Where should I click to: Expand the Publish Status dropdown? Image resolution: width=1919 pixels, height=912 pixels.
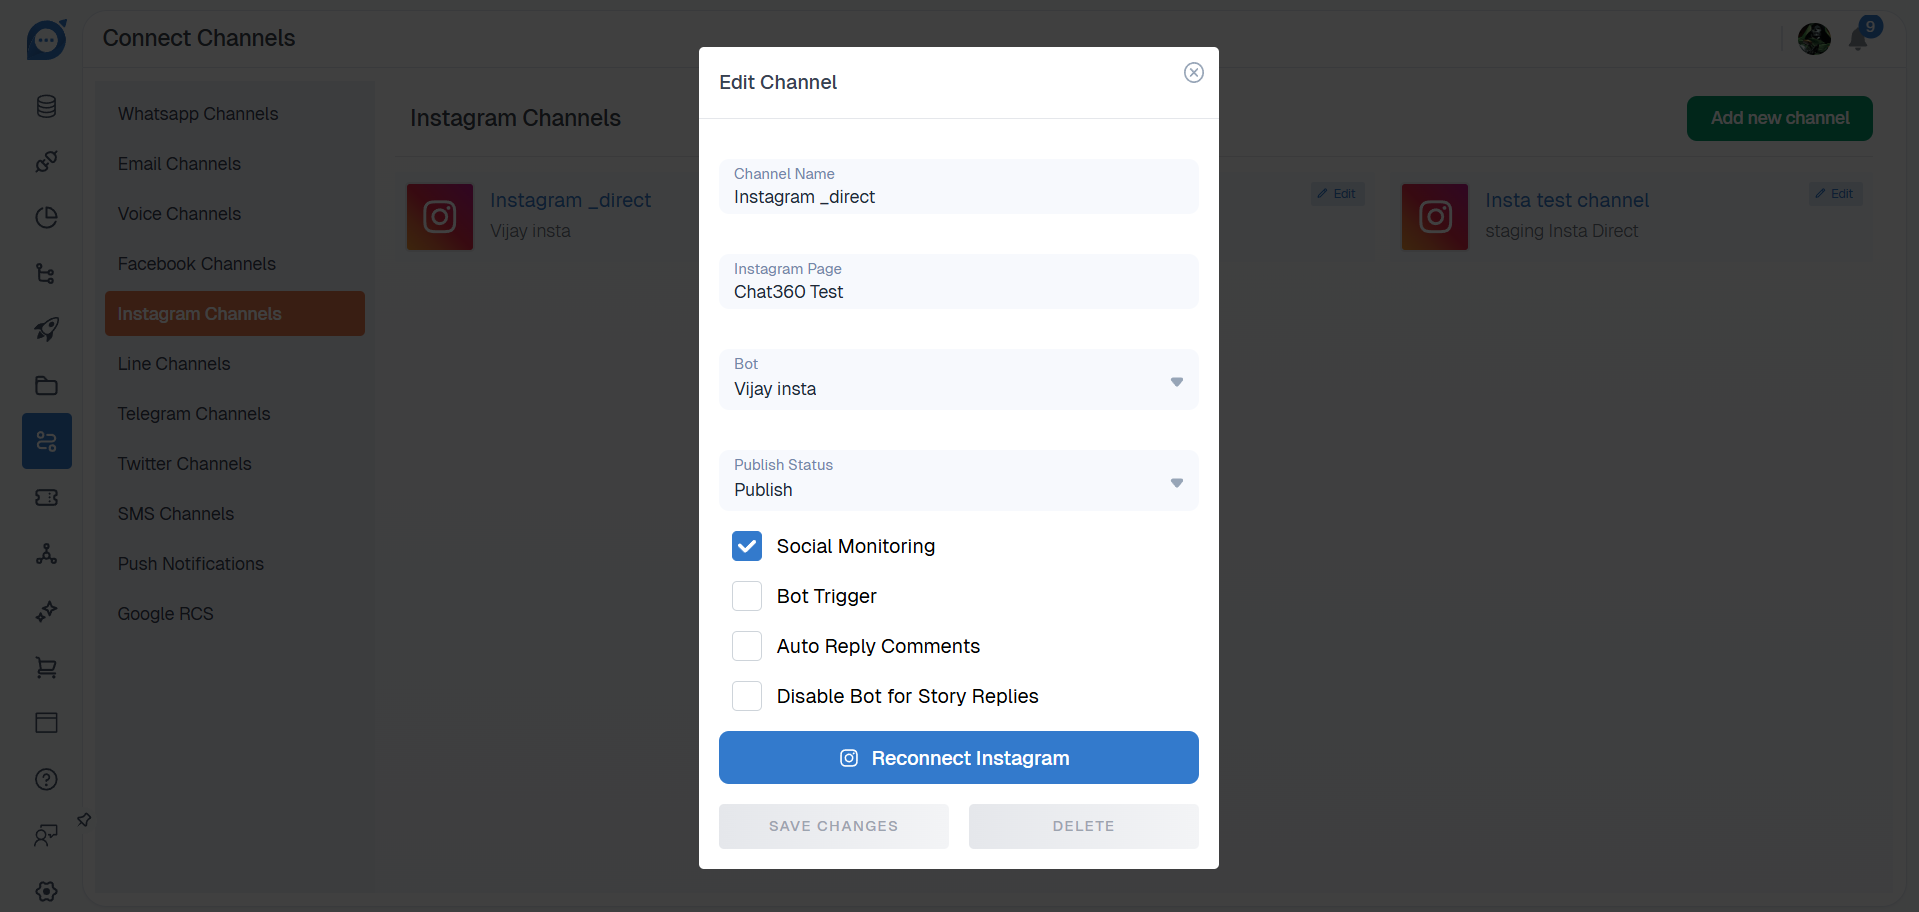pos(958,480)
